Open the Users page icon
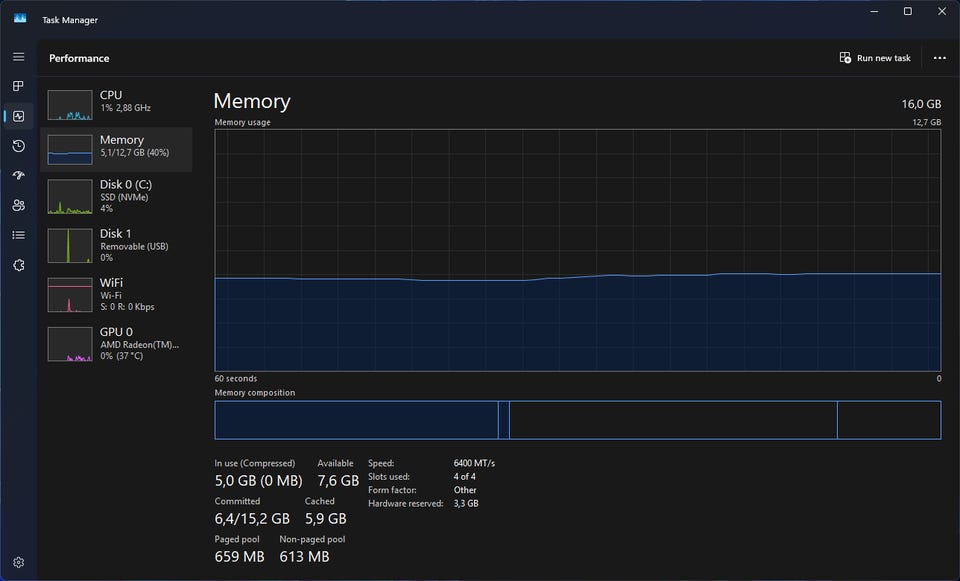Image resolution: width=960 pixels, height=581 pixels. (18, 205)
